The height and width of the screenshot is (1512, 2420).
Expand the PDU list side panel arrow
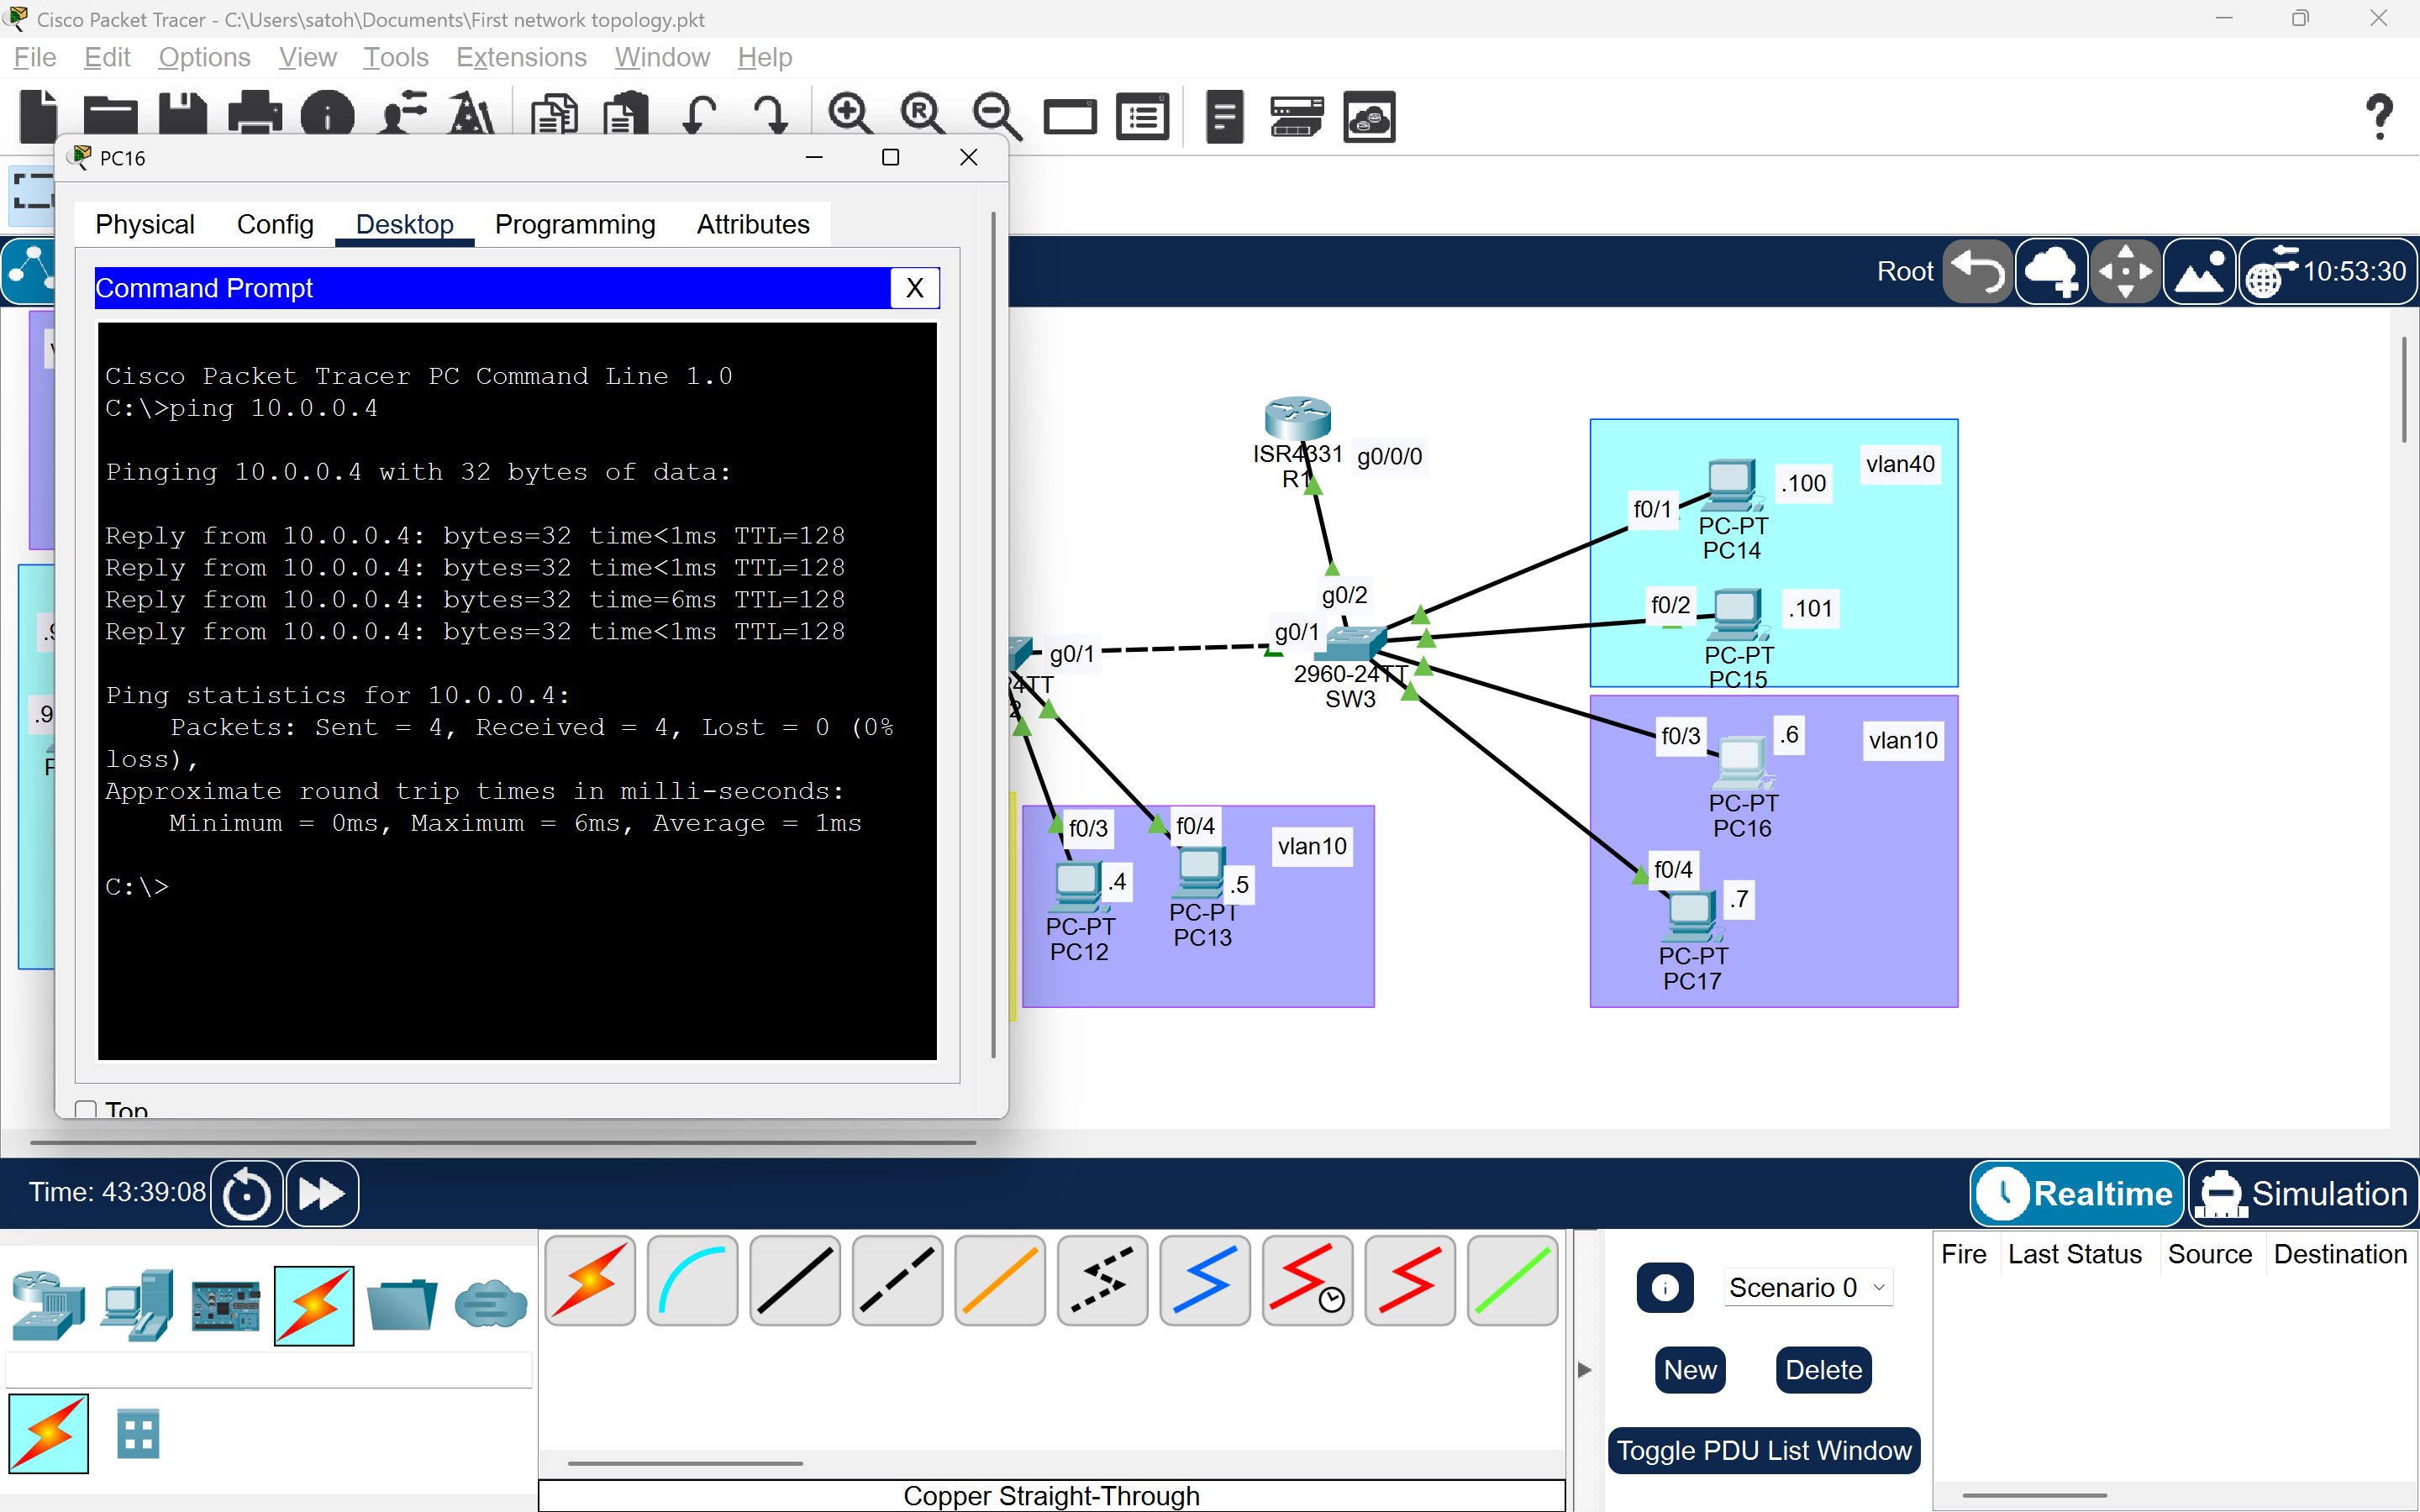1583,1370
